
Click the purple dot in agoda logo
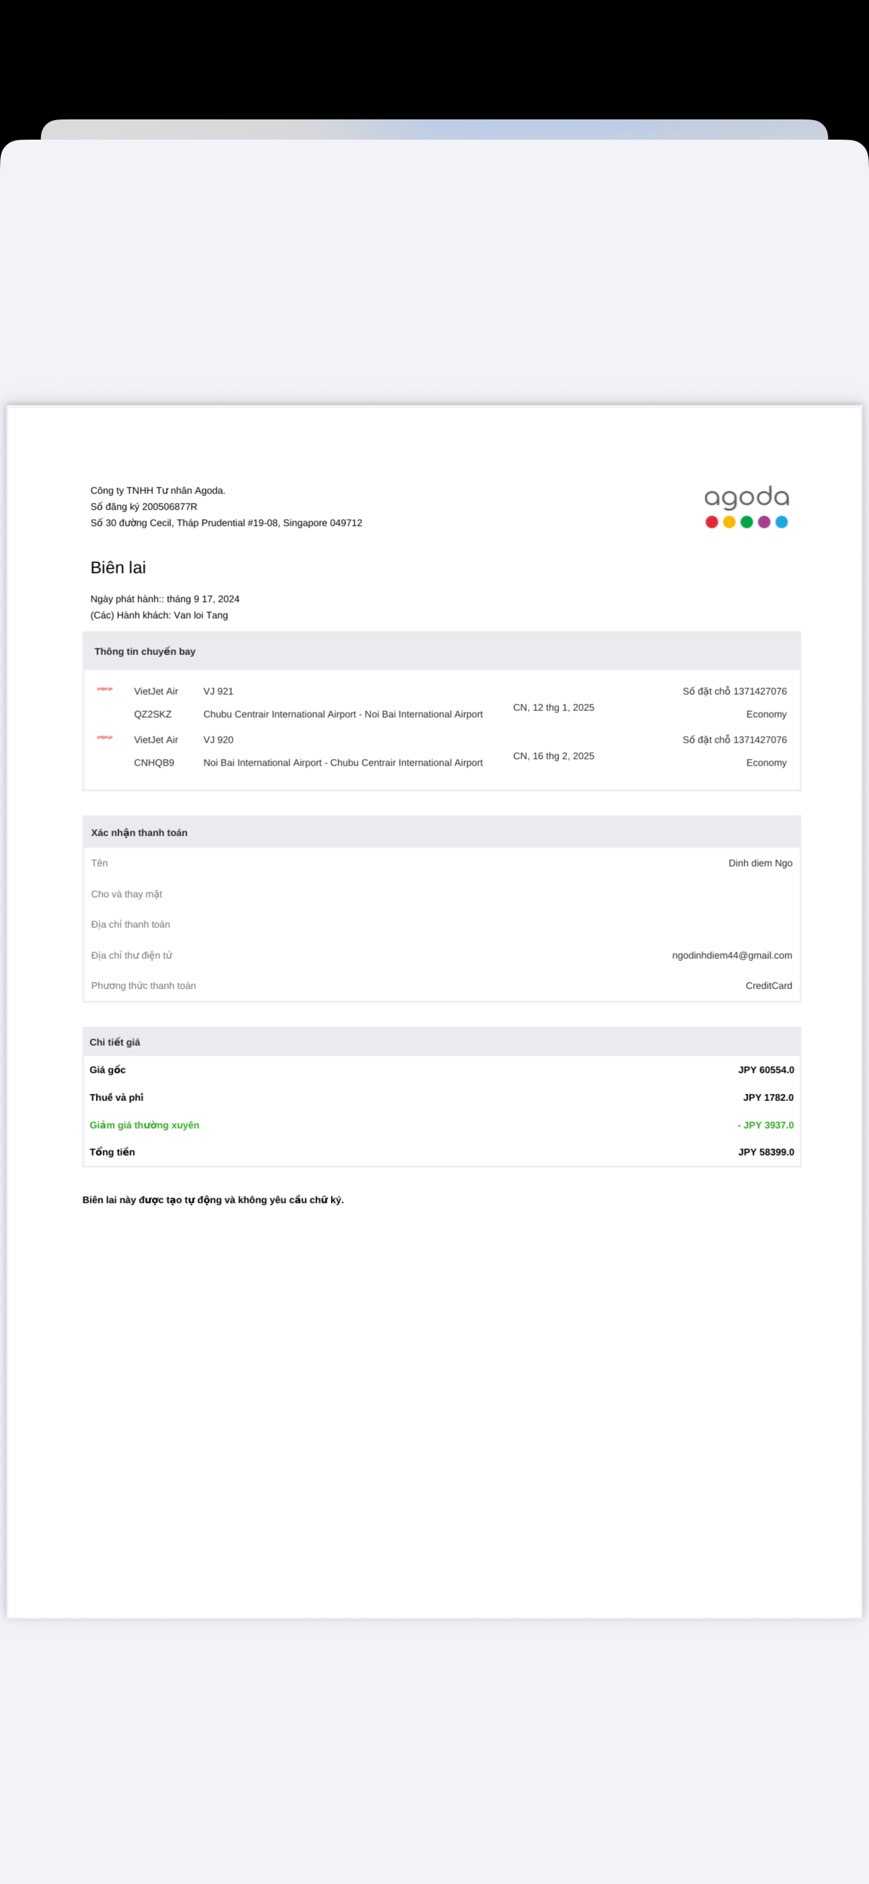click(764, 522)
